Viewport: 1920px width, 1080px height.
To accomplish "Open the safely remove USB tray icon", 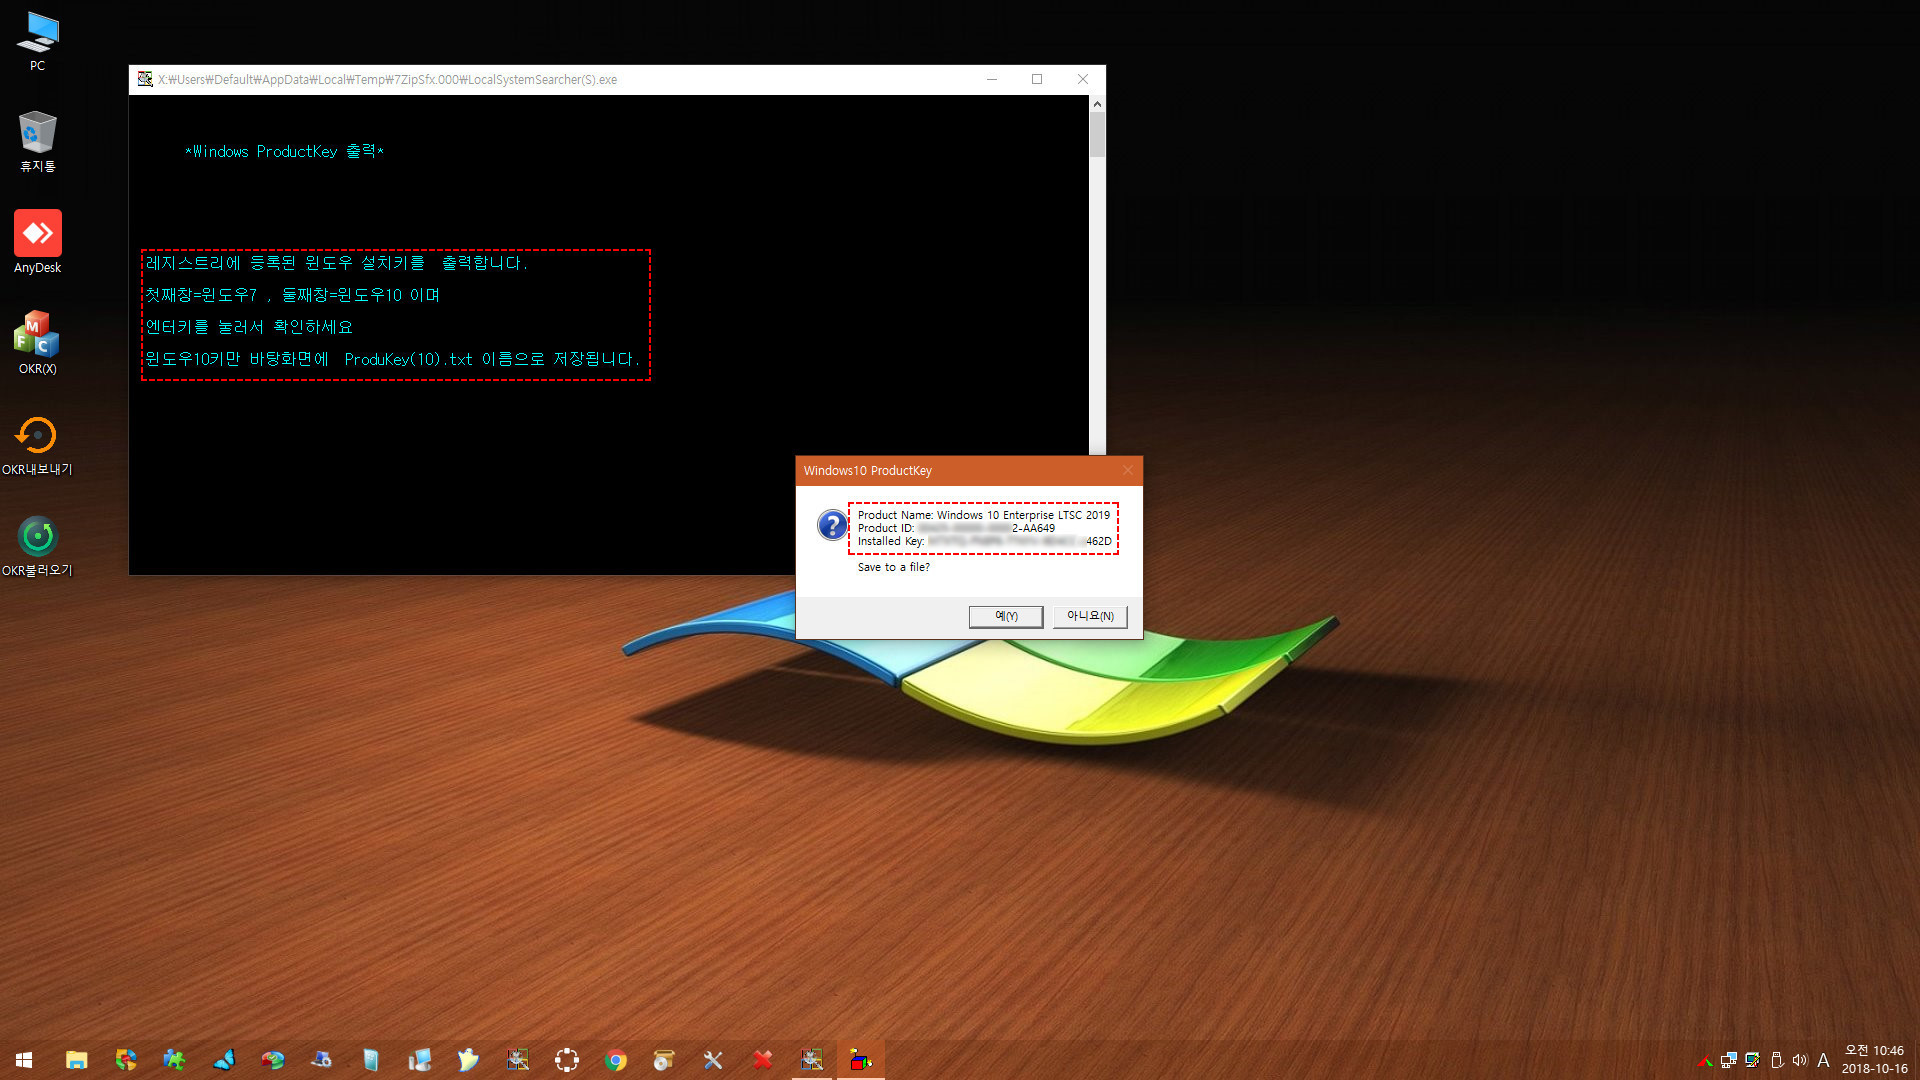I will [x=1777, y=1060].
